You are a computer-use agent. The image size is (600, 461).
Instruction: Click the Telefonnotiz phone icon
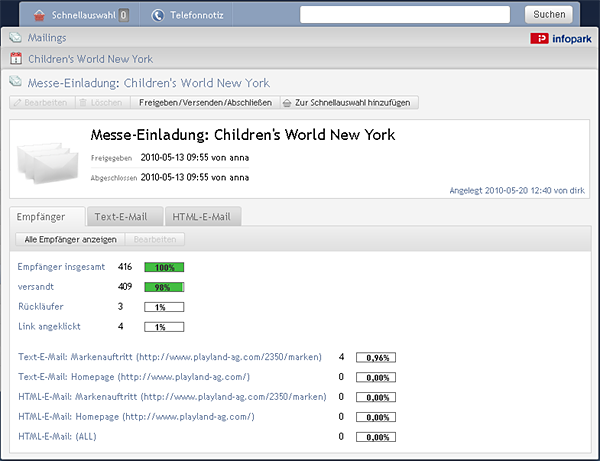pyautogui.click(x=158, y=15)
